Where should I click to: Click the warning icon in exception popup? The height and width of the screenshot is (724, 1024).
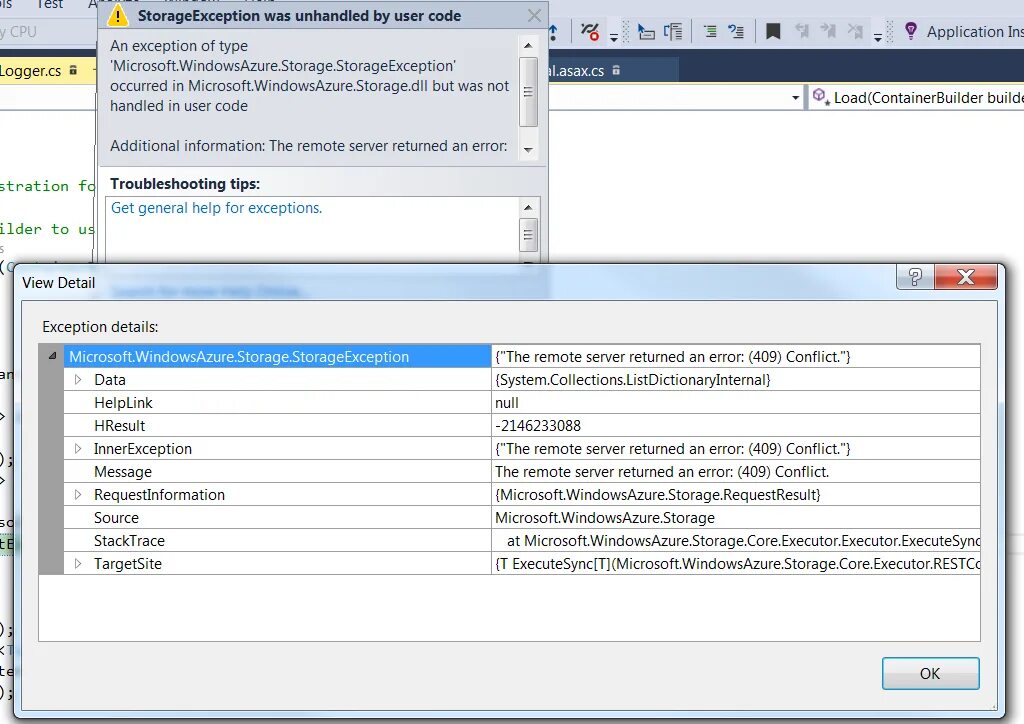point(118,16)
